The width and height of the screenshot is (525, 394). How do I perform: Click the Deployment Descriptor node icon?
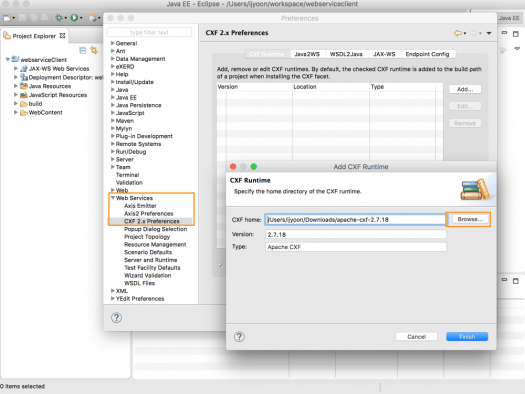click(x=24, y=77)
